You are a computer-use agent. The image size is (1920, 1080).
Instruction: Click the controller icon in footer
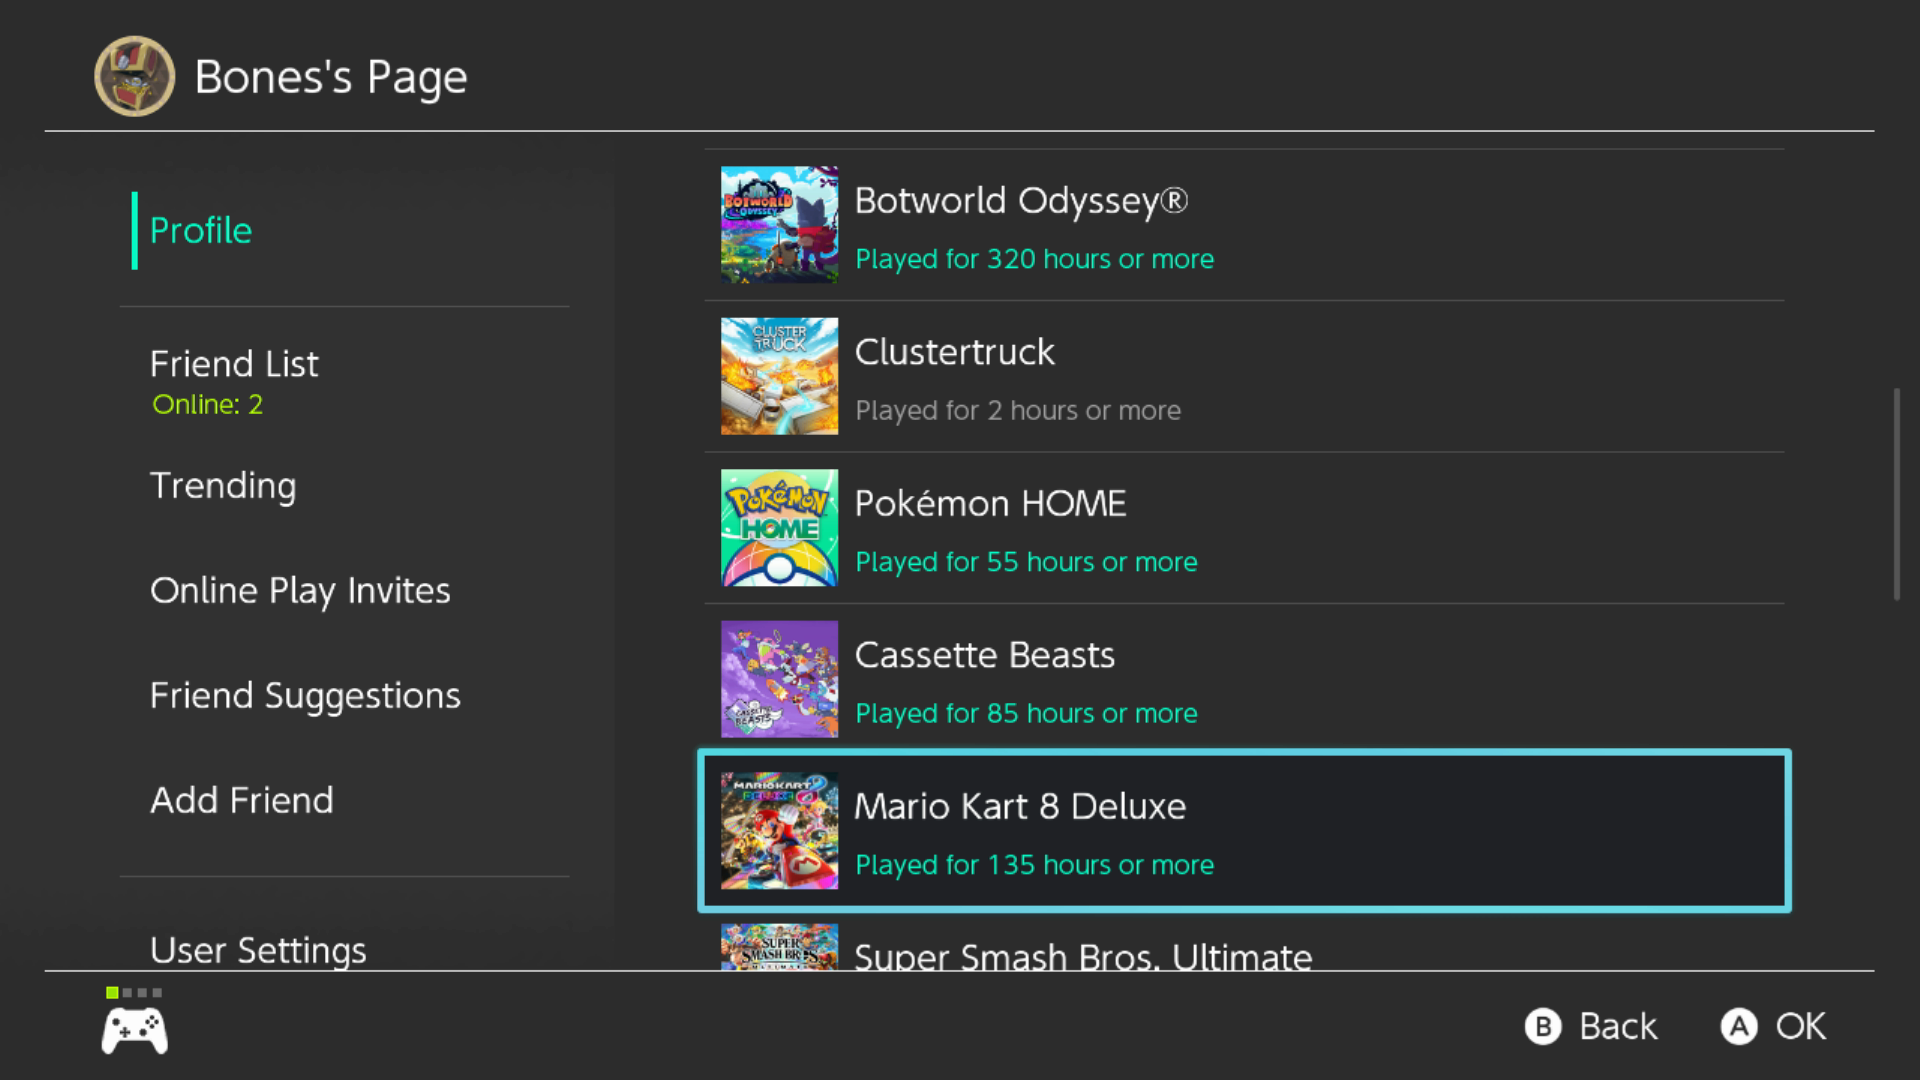tap(135, 1030)
